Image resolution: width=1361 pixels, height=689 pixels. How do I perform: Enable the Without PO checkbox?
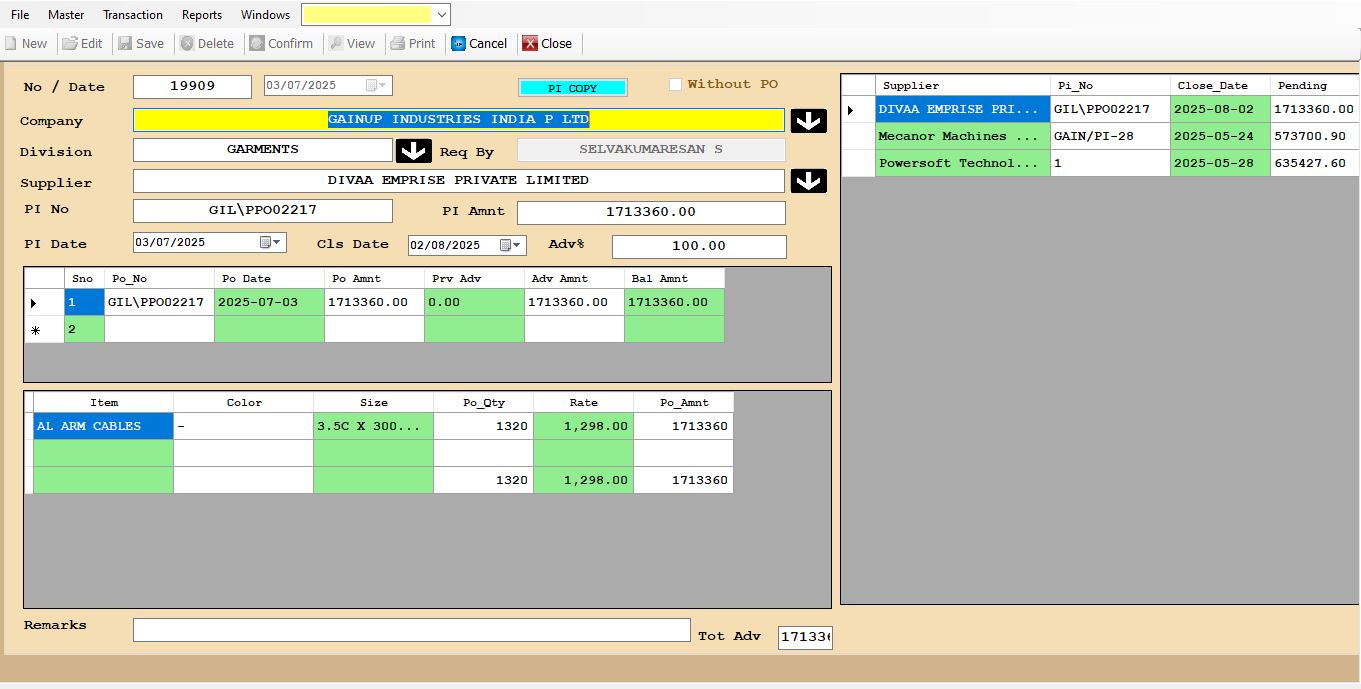pyautogui.click(x=675, y=85)
